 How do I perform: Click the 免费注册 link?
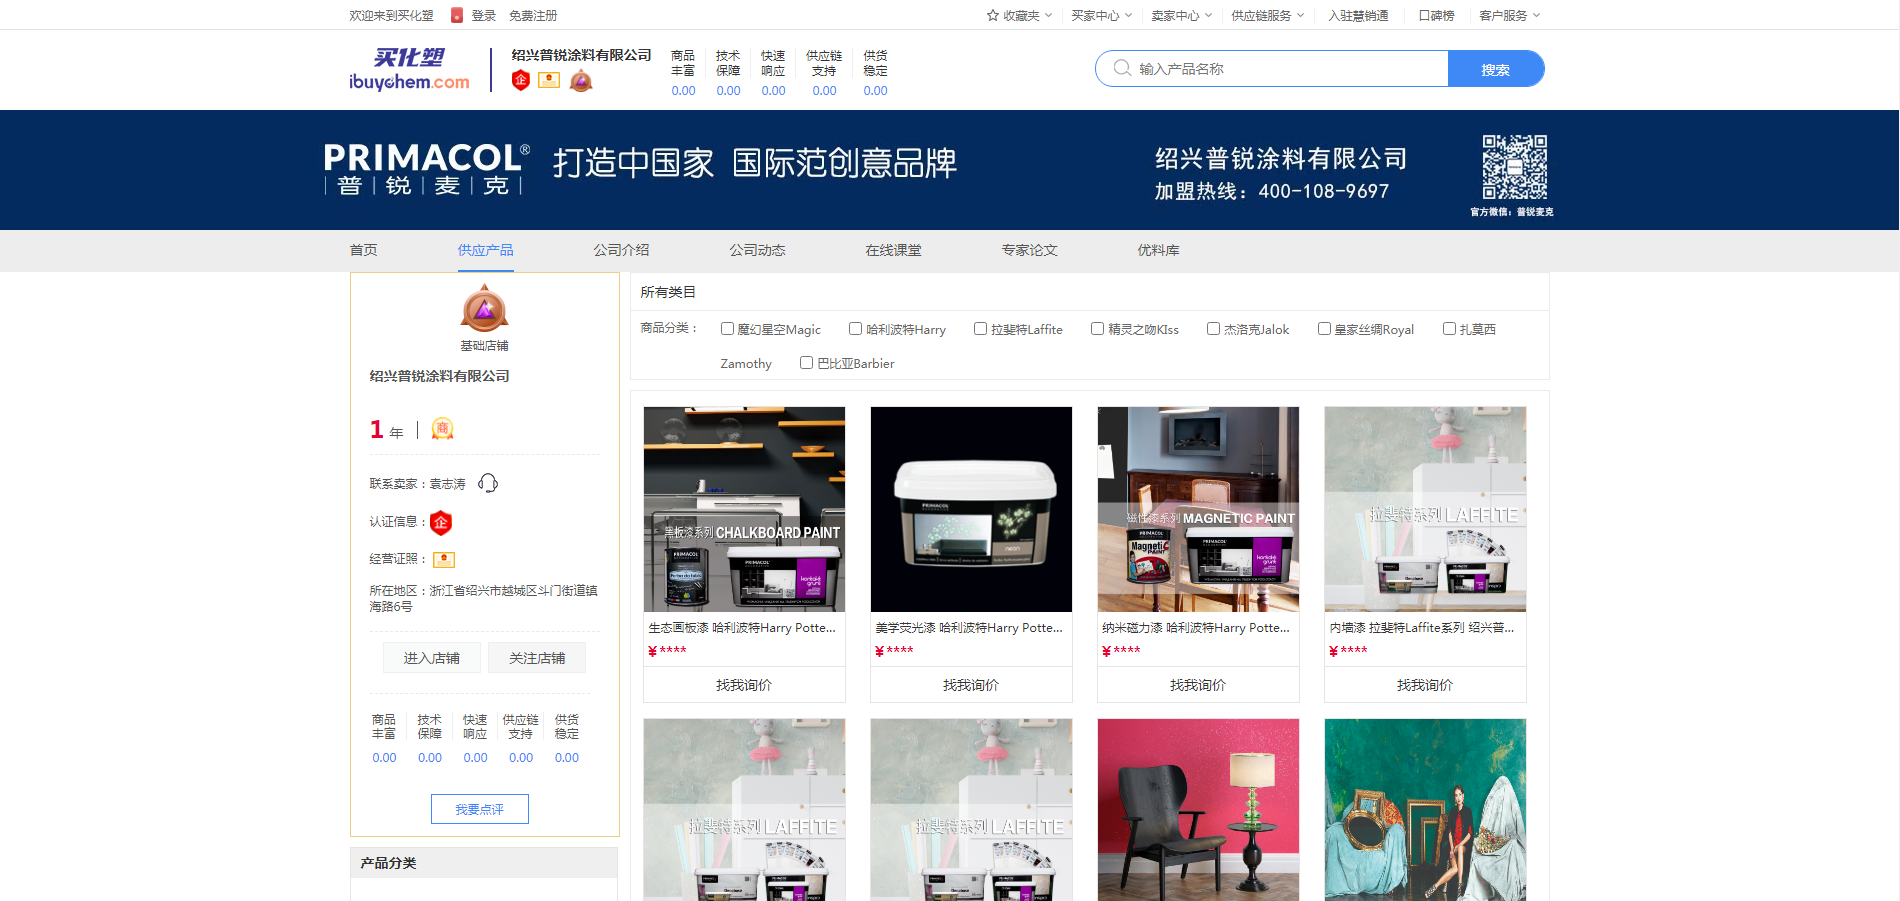[533, 15]
